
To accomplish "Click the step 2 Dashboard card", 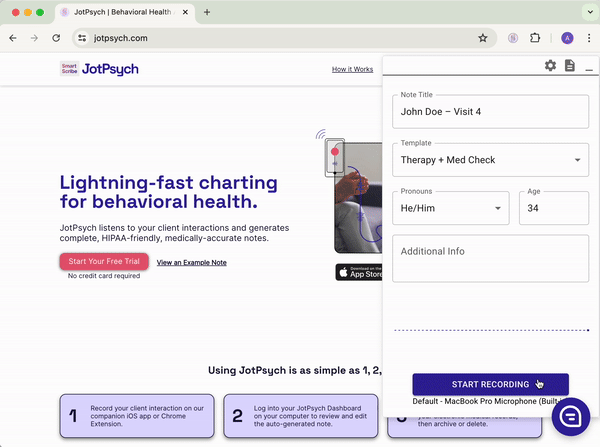I will pyautogui.click(x=301, y=416).
